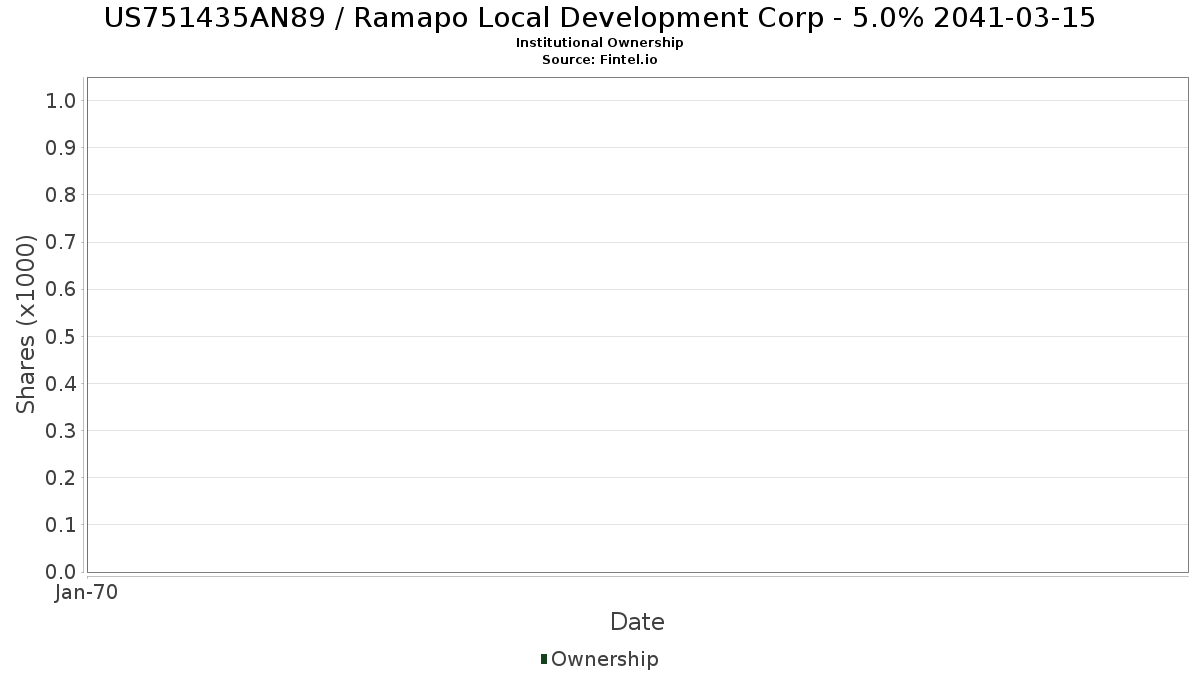Click the center of the empty plot area

(637, 325)
